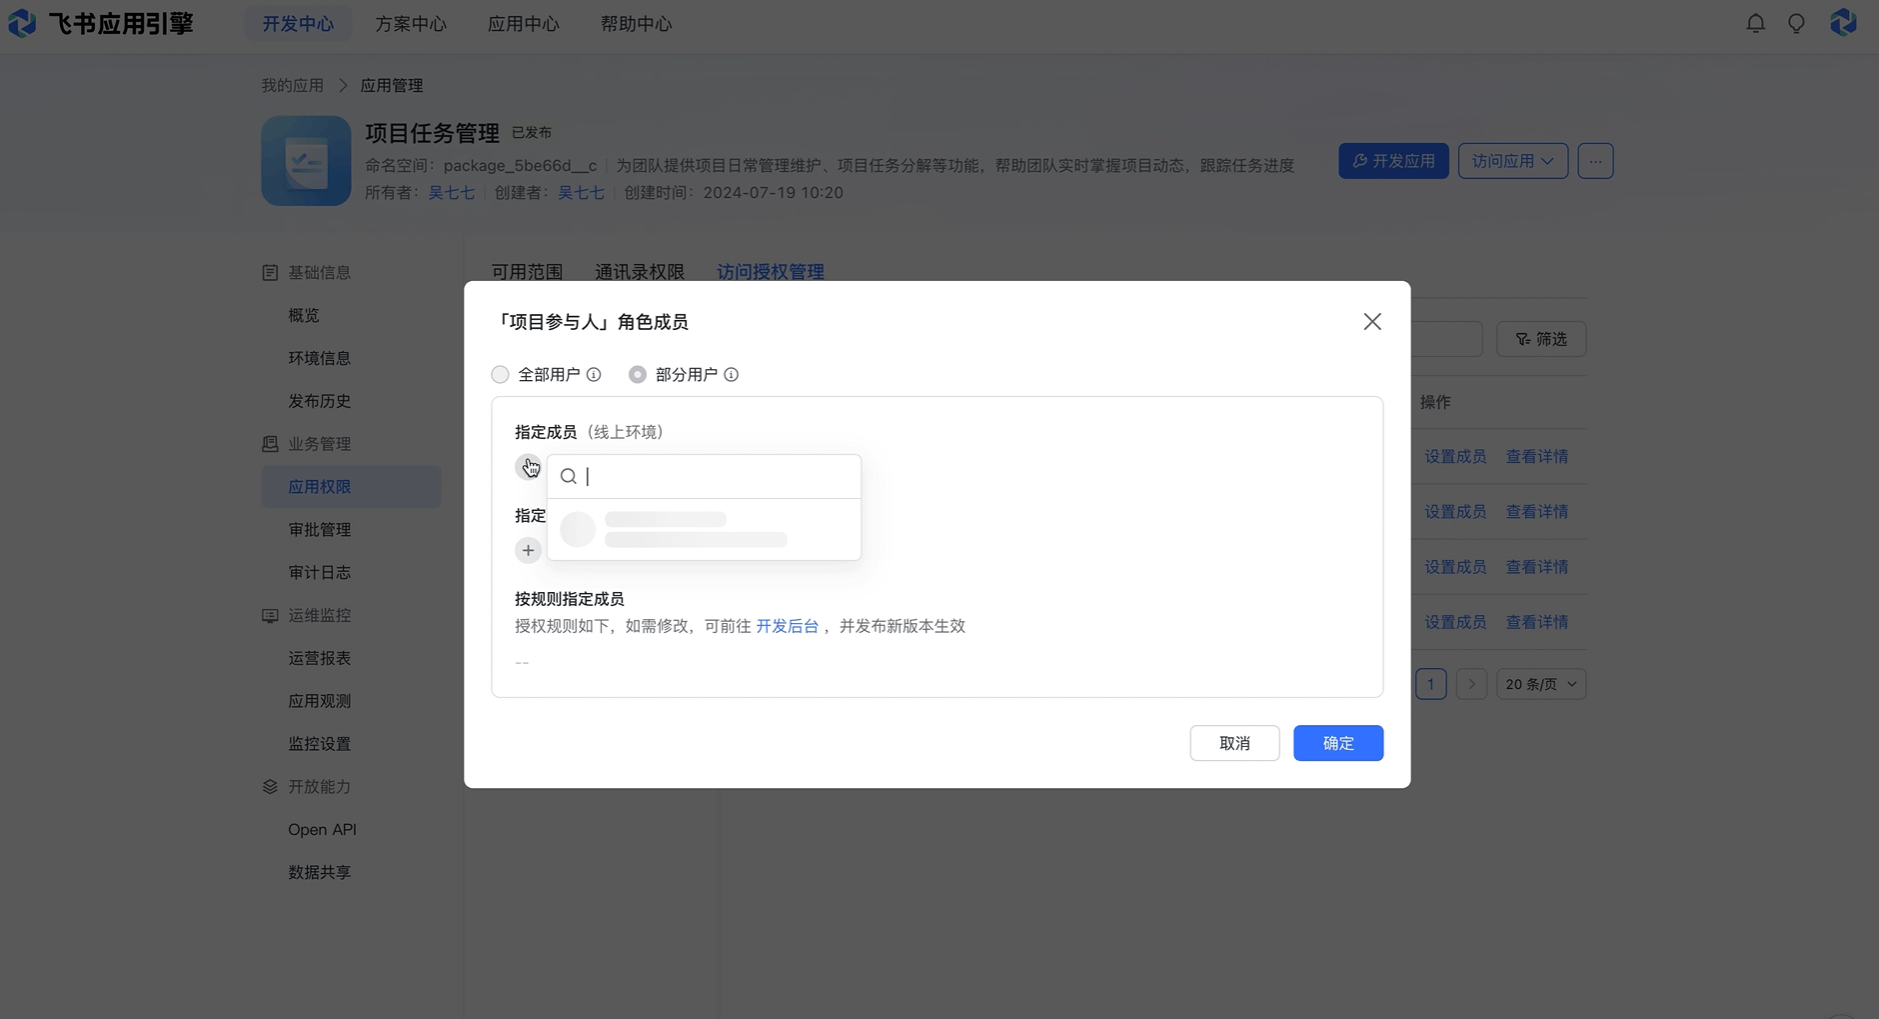Switch to 访问授权管理 tab
Image resolution: width=1879 pixels, height=1019 pixels.
click(x=770, y=272)
